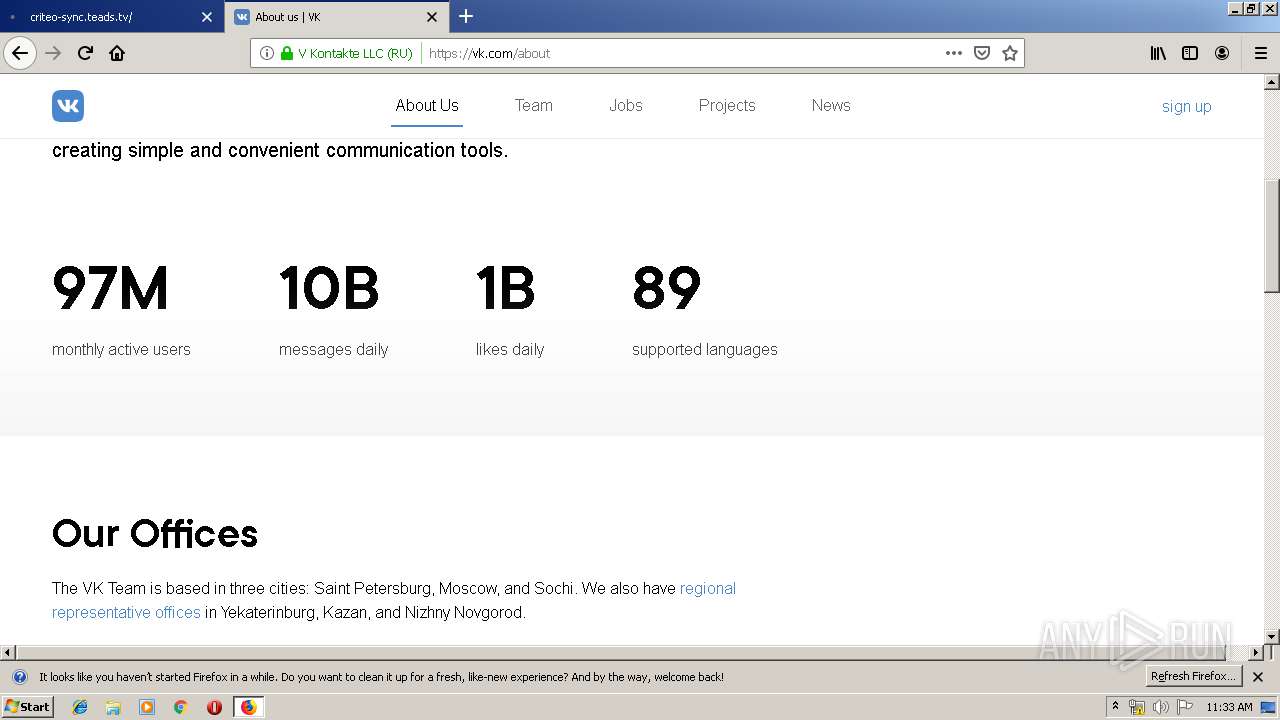
Task: Click the scroll down arrow
Action: pyautogui.click(x=1272, y=636)
